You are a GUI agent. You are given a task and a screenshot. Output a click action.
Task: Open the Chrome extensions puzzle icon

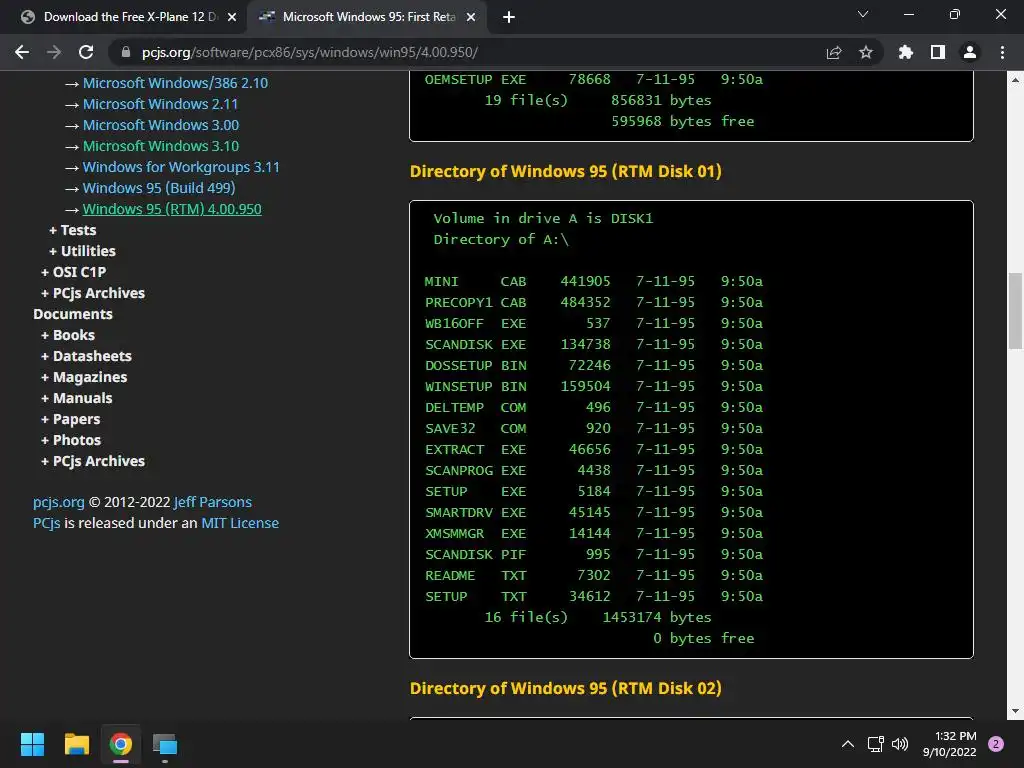coord(906,52)
